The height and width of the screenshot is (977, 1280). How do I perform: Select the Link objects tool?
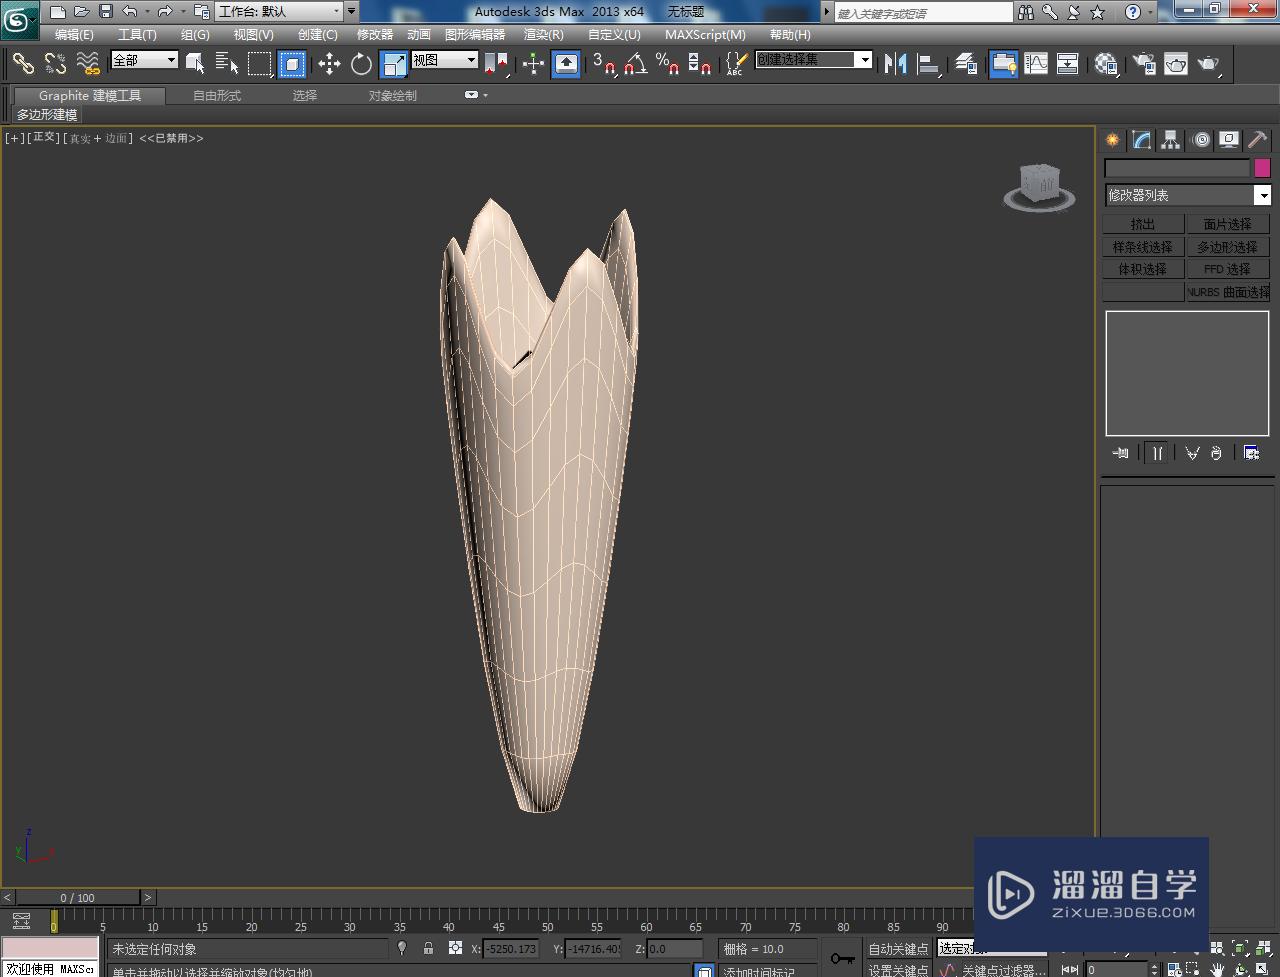pos(23,64)
